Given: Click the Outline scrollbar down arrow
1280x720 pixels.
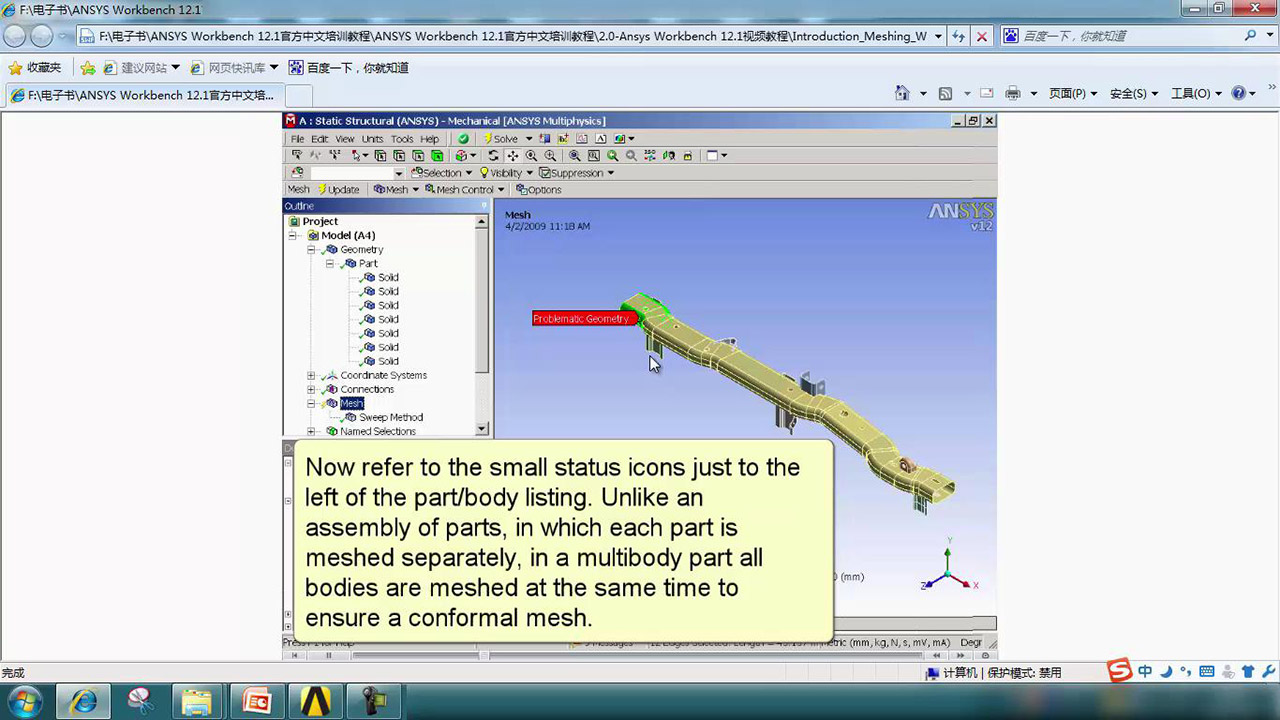Looking at the screenshot, I should [483, 429].
